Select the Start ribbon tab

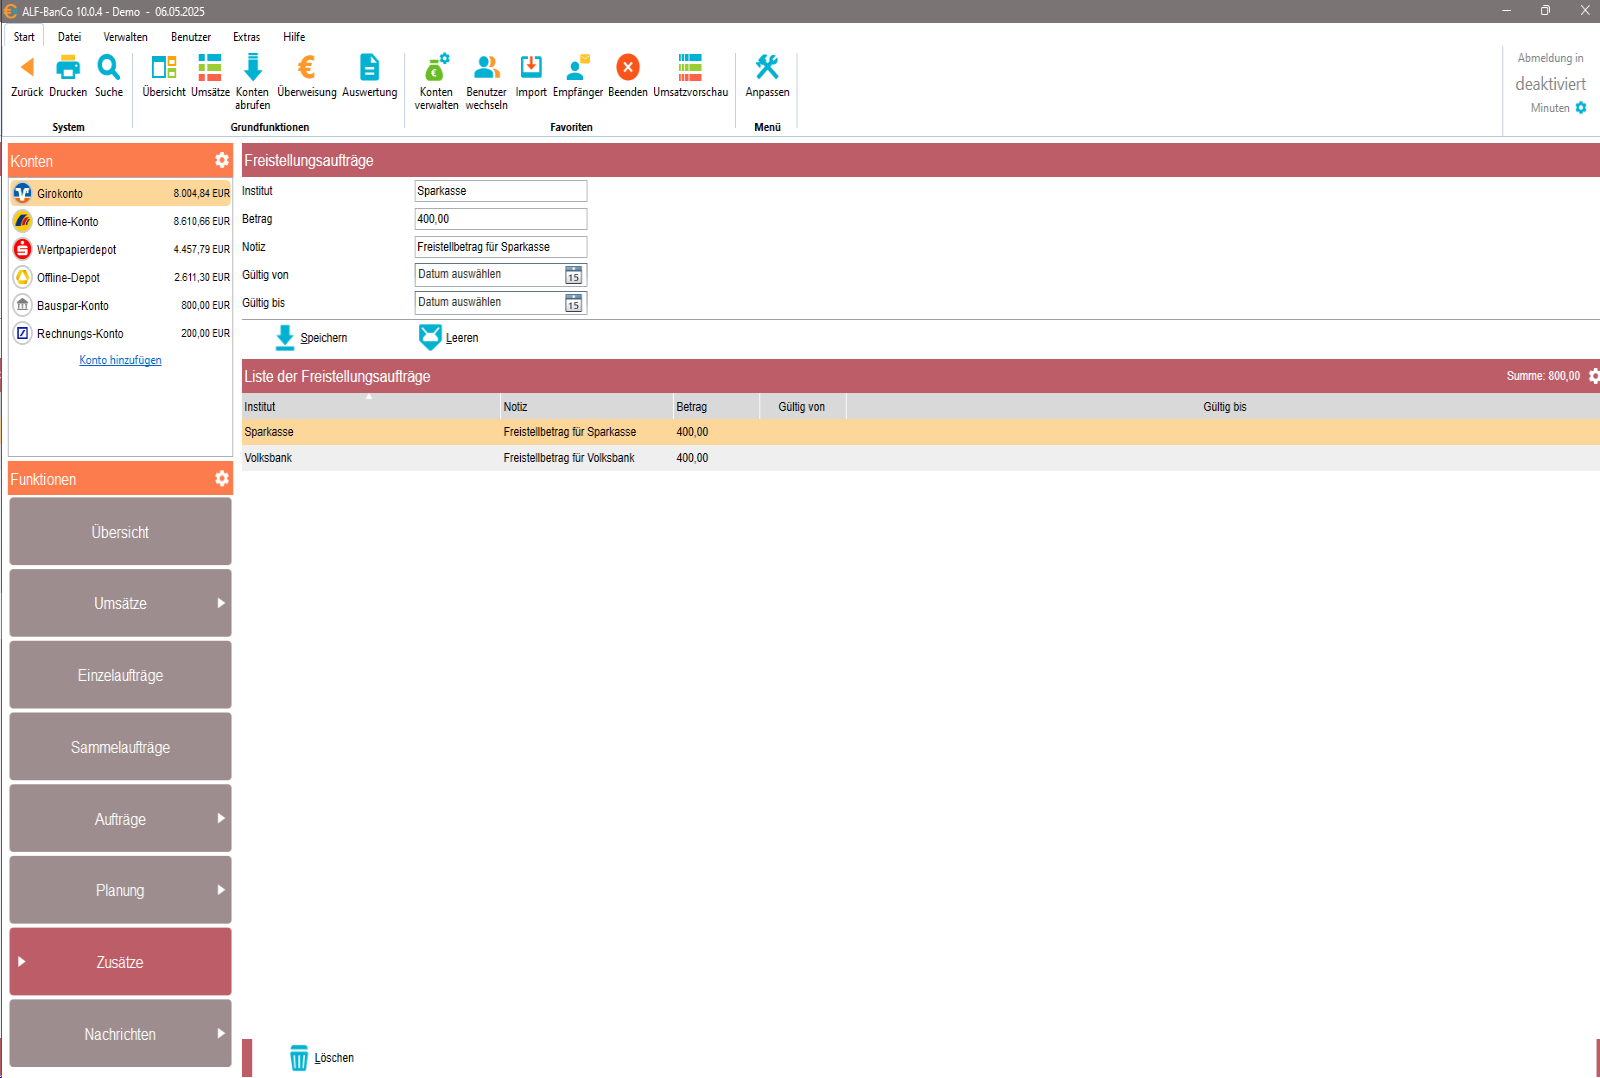click(x=24, y=37)
